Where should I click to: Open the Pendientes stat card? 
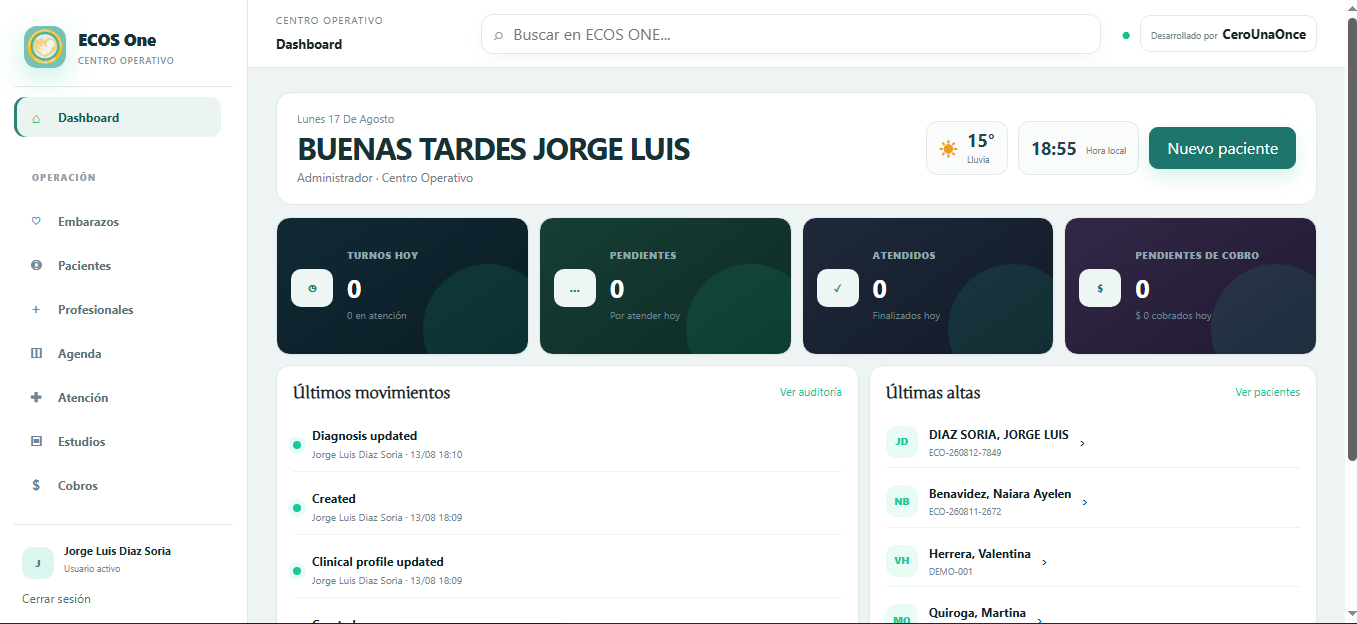click(665, 286)
